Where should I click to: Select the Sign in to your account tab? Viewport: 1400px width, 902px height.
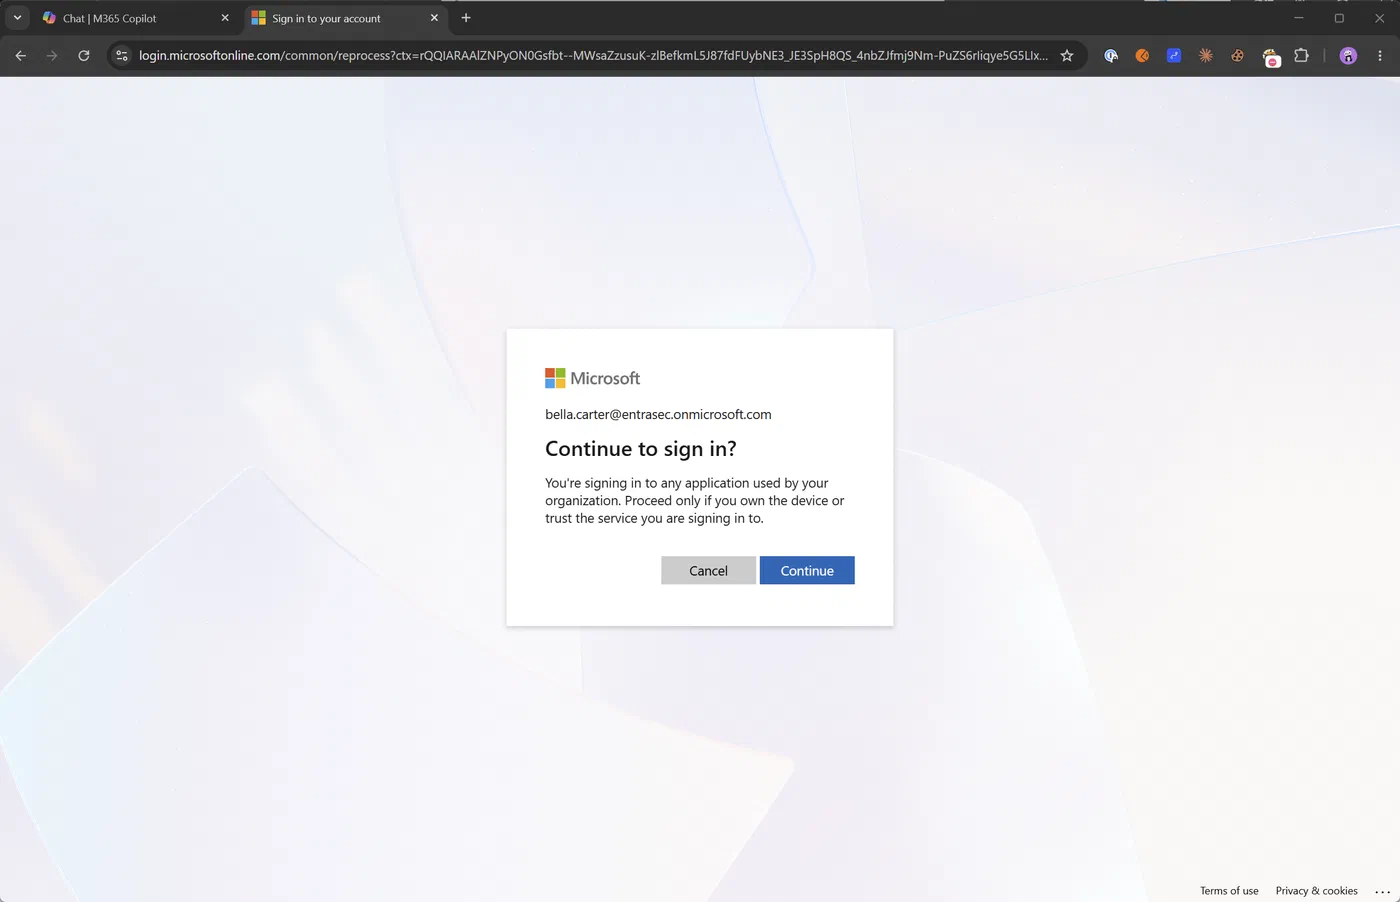pos(345,18)
